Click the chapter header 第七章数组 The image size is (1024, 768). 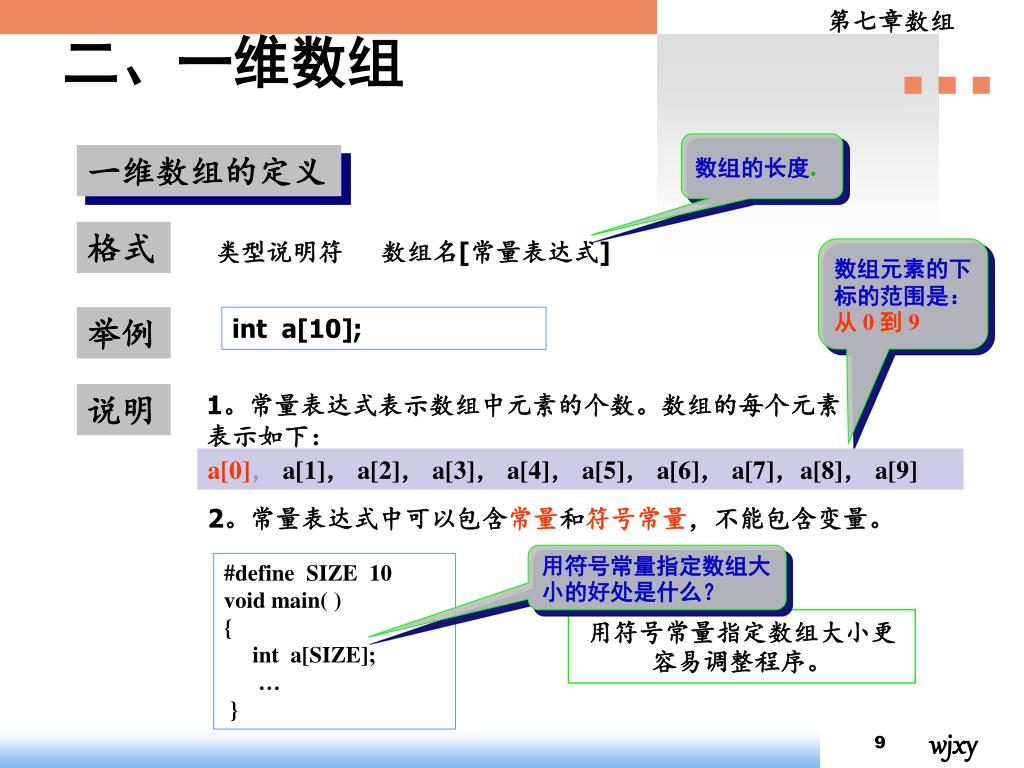click(891, 21)
